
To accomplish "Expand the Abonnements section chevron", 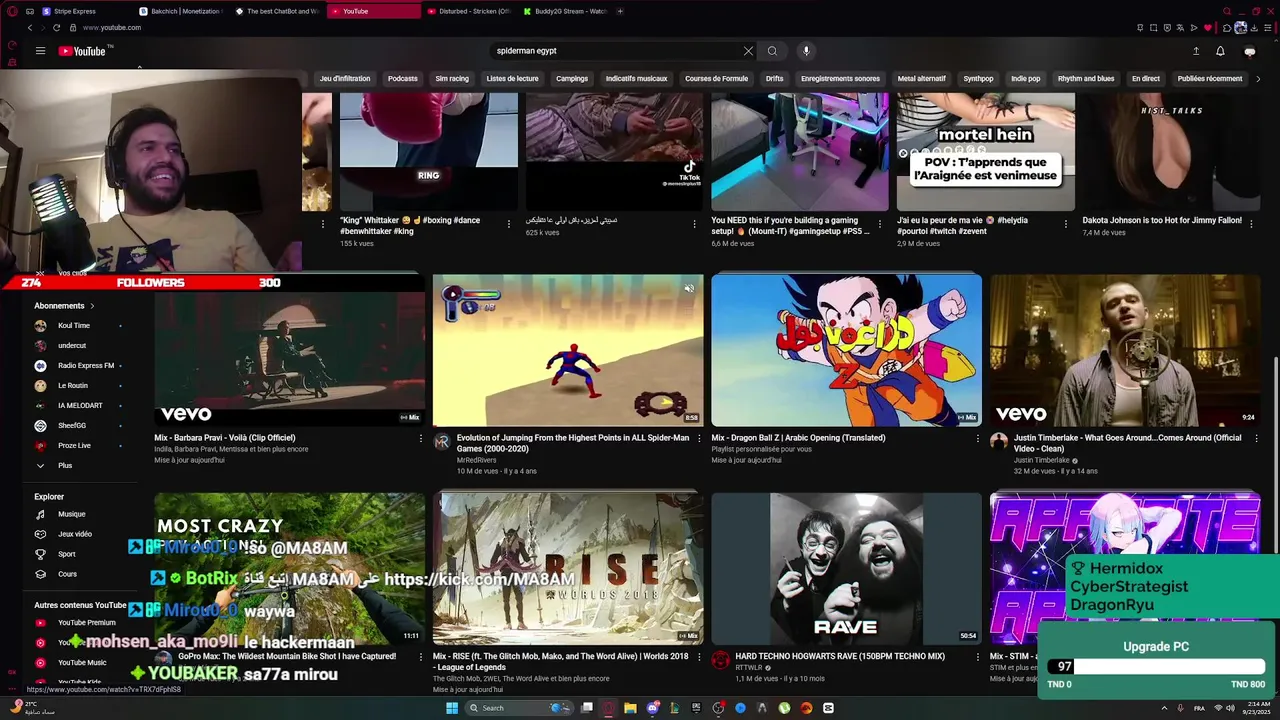I will tap(92, 306).
